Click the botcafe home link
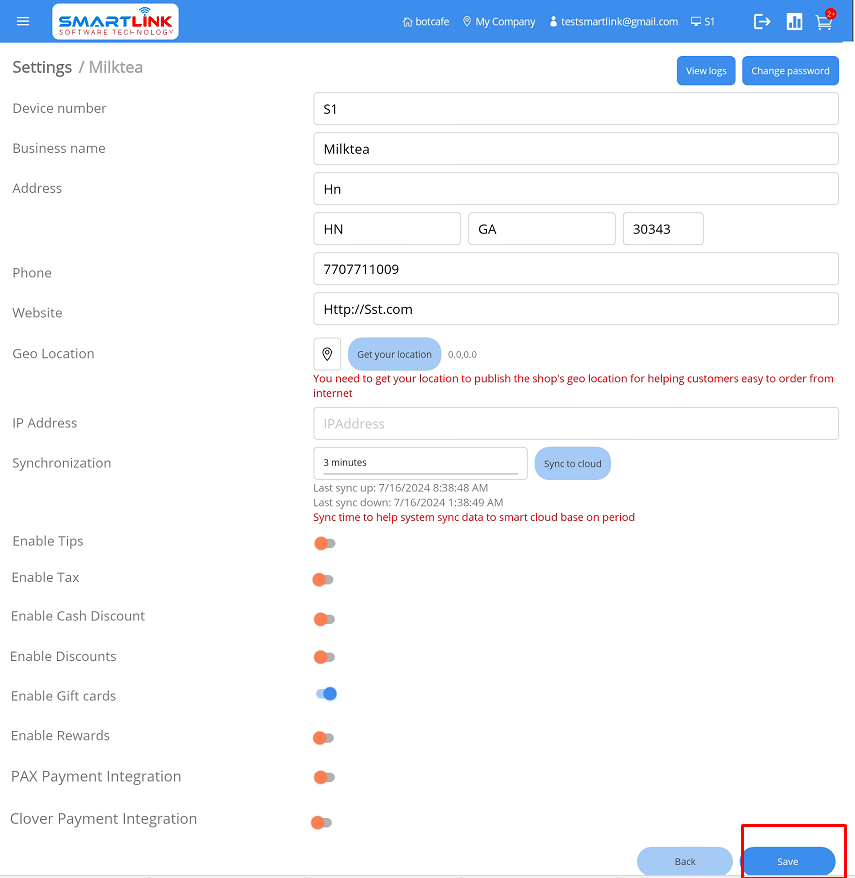 click(425, 22)
